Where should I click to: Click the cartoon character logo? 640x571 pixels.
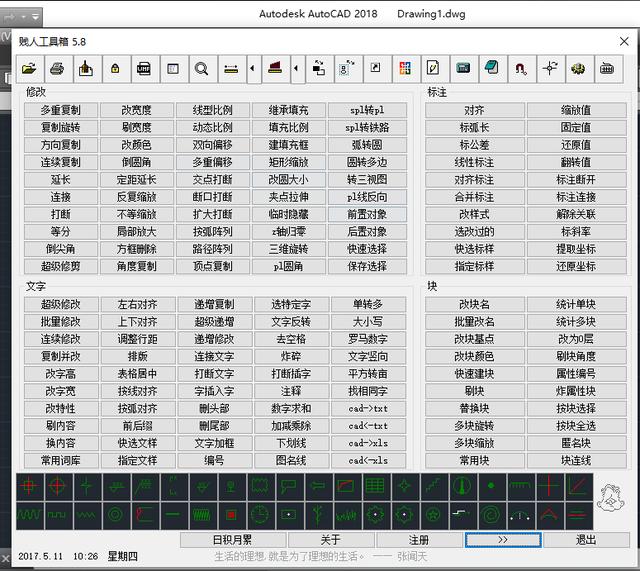point(610,498)
